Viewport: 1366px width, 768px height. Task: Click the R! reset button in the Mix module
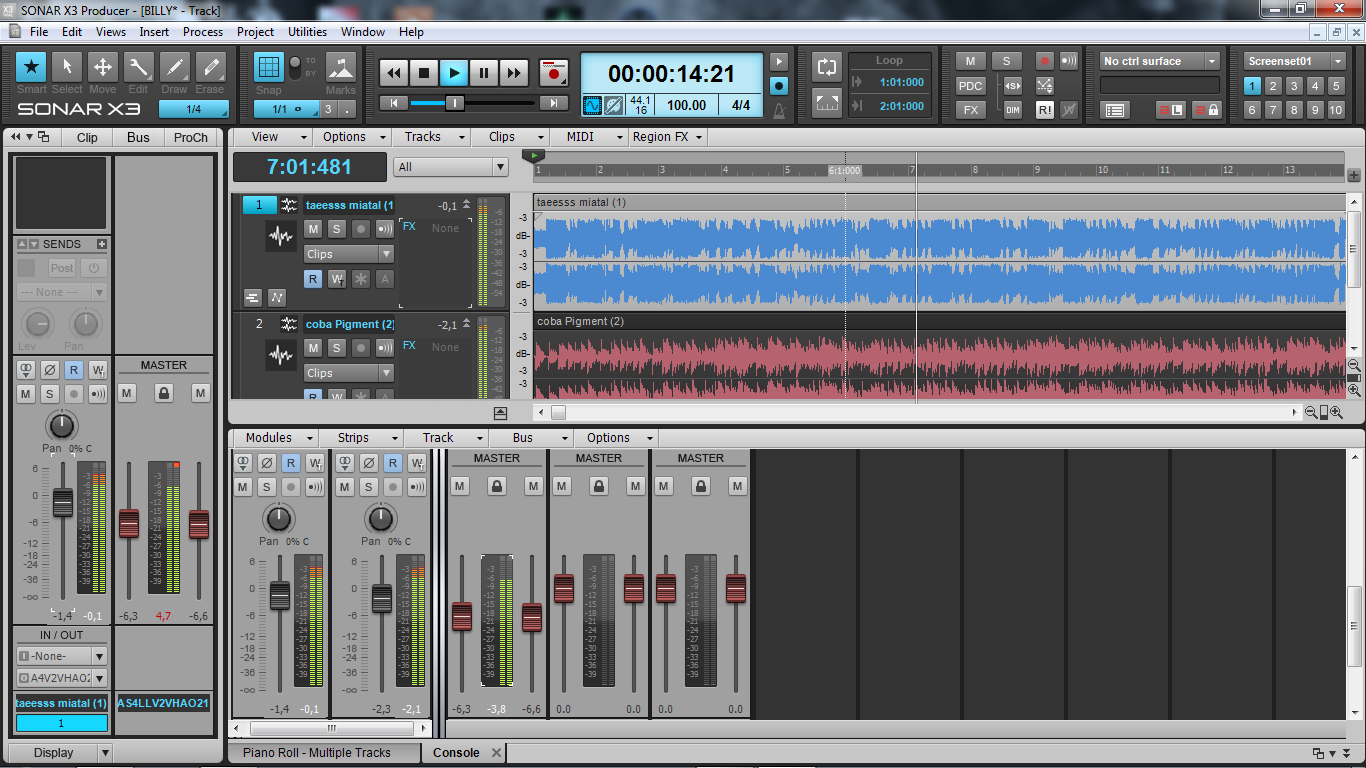1044,110
